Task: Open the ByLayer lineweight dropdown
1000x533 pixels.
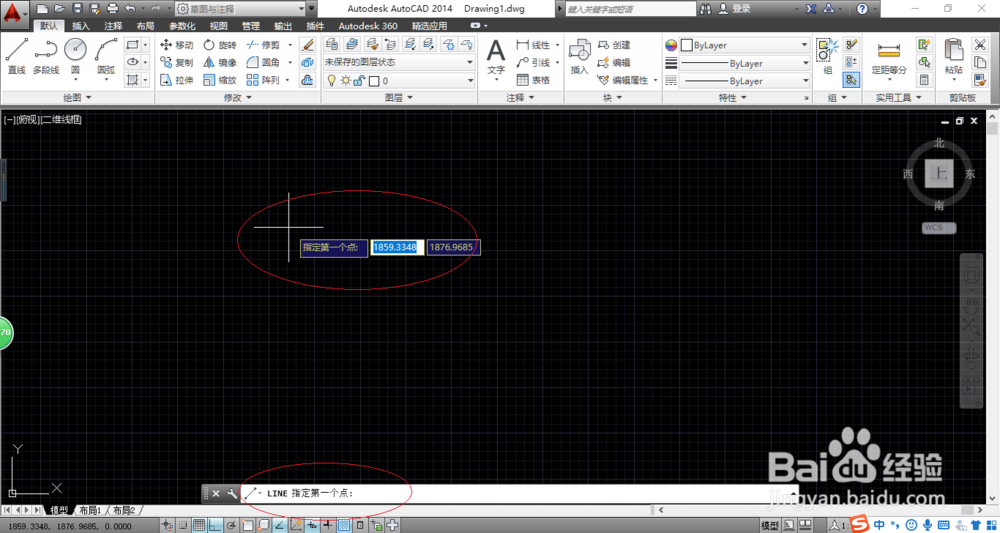Action: pos(744,63)
